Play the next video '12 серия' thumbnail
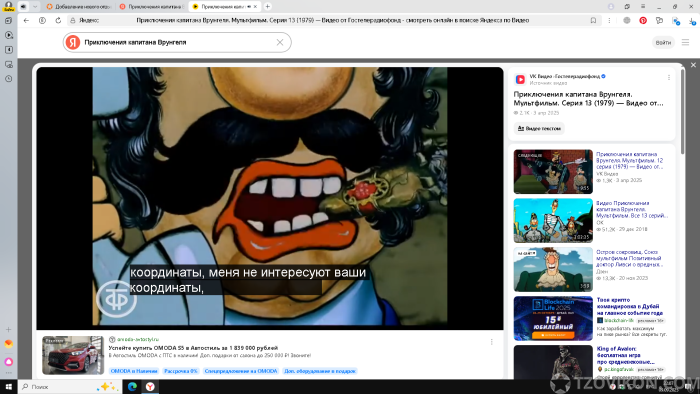 point(553,172)
